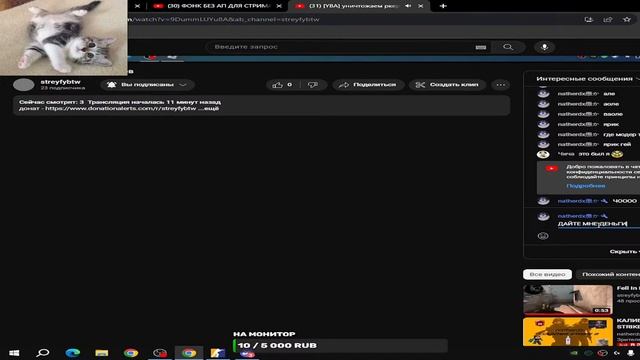The image size is (640, 360).
Task: Click the browser address bar URL
Action: click(x=224, y=20)
